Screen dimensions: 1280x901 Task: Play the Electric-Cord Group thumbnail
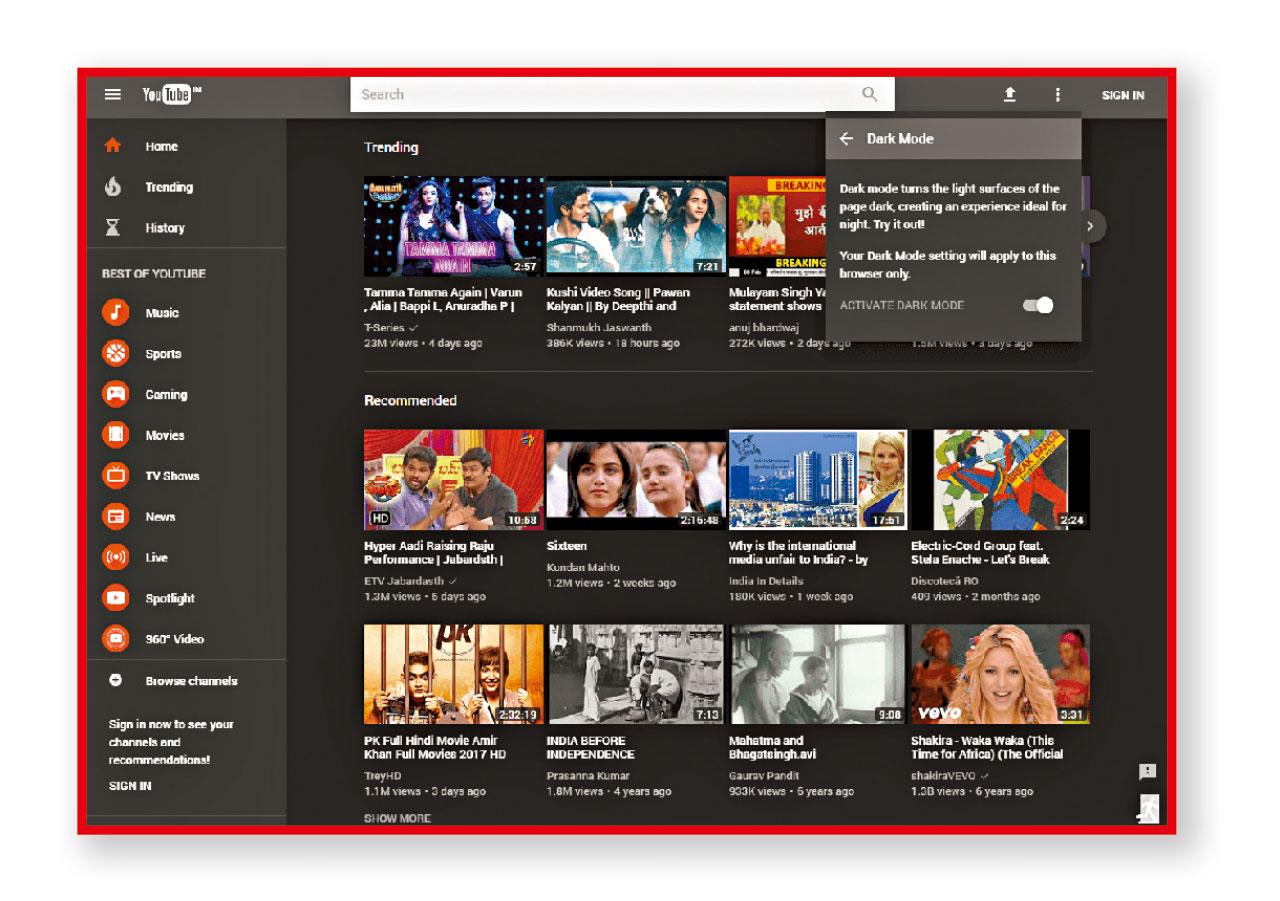(1000, 479)
